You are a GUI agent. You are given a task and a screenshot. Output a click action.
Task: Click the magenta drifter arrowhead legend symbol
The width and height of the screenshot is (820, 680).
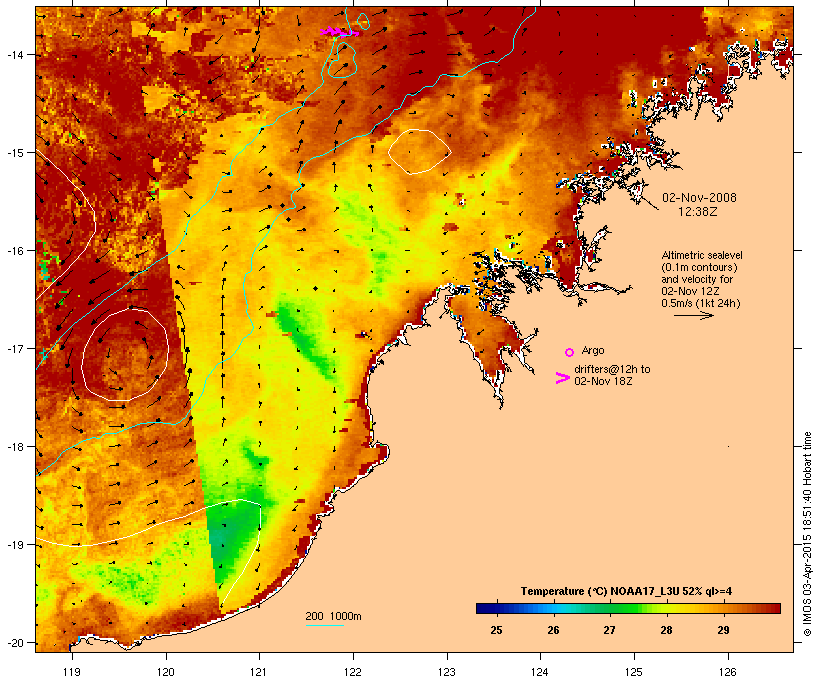click(x=562, y=378)
